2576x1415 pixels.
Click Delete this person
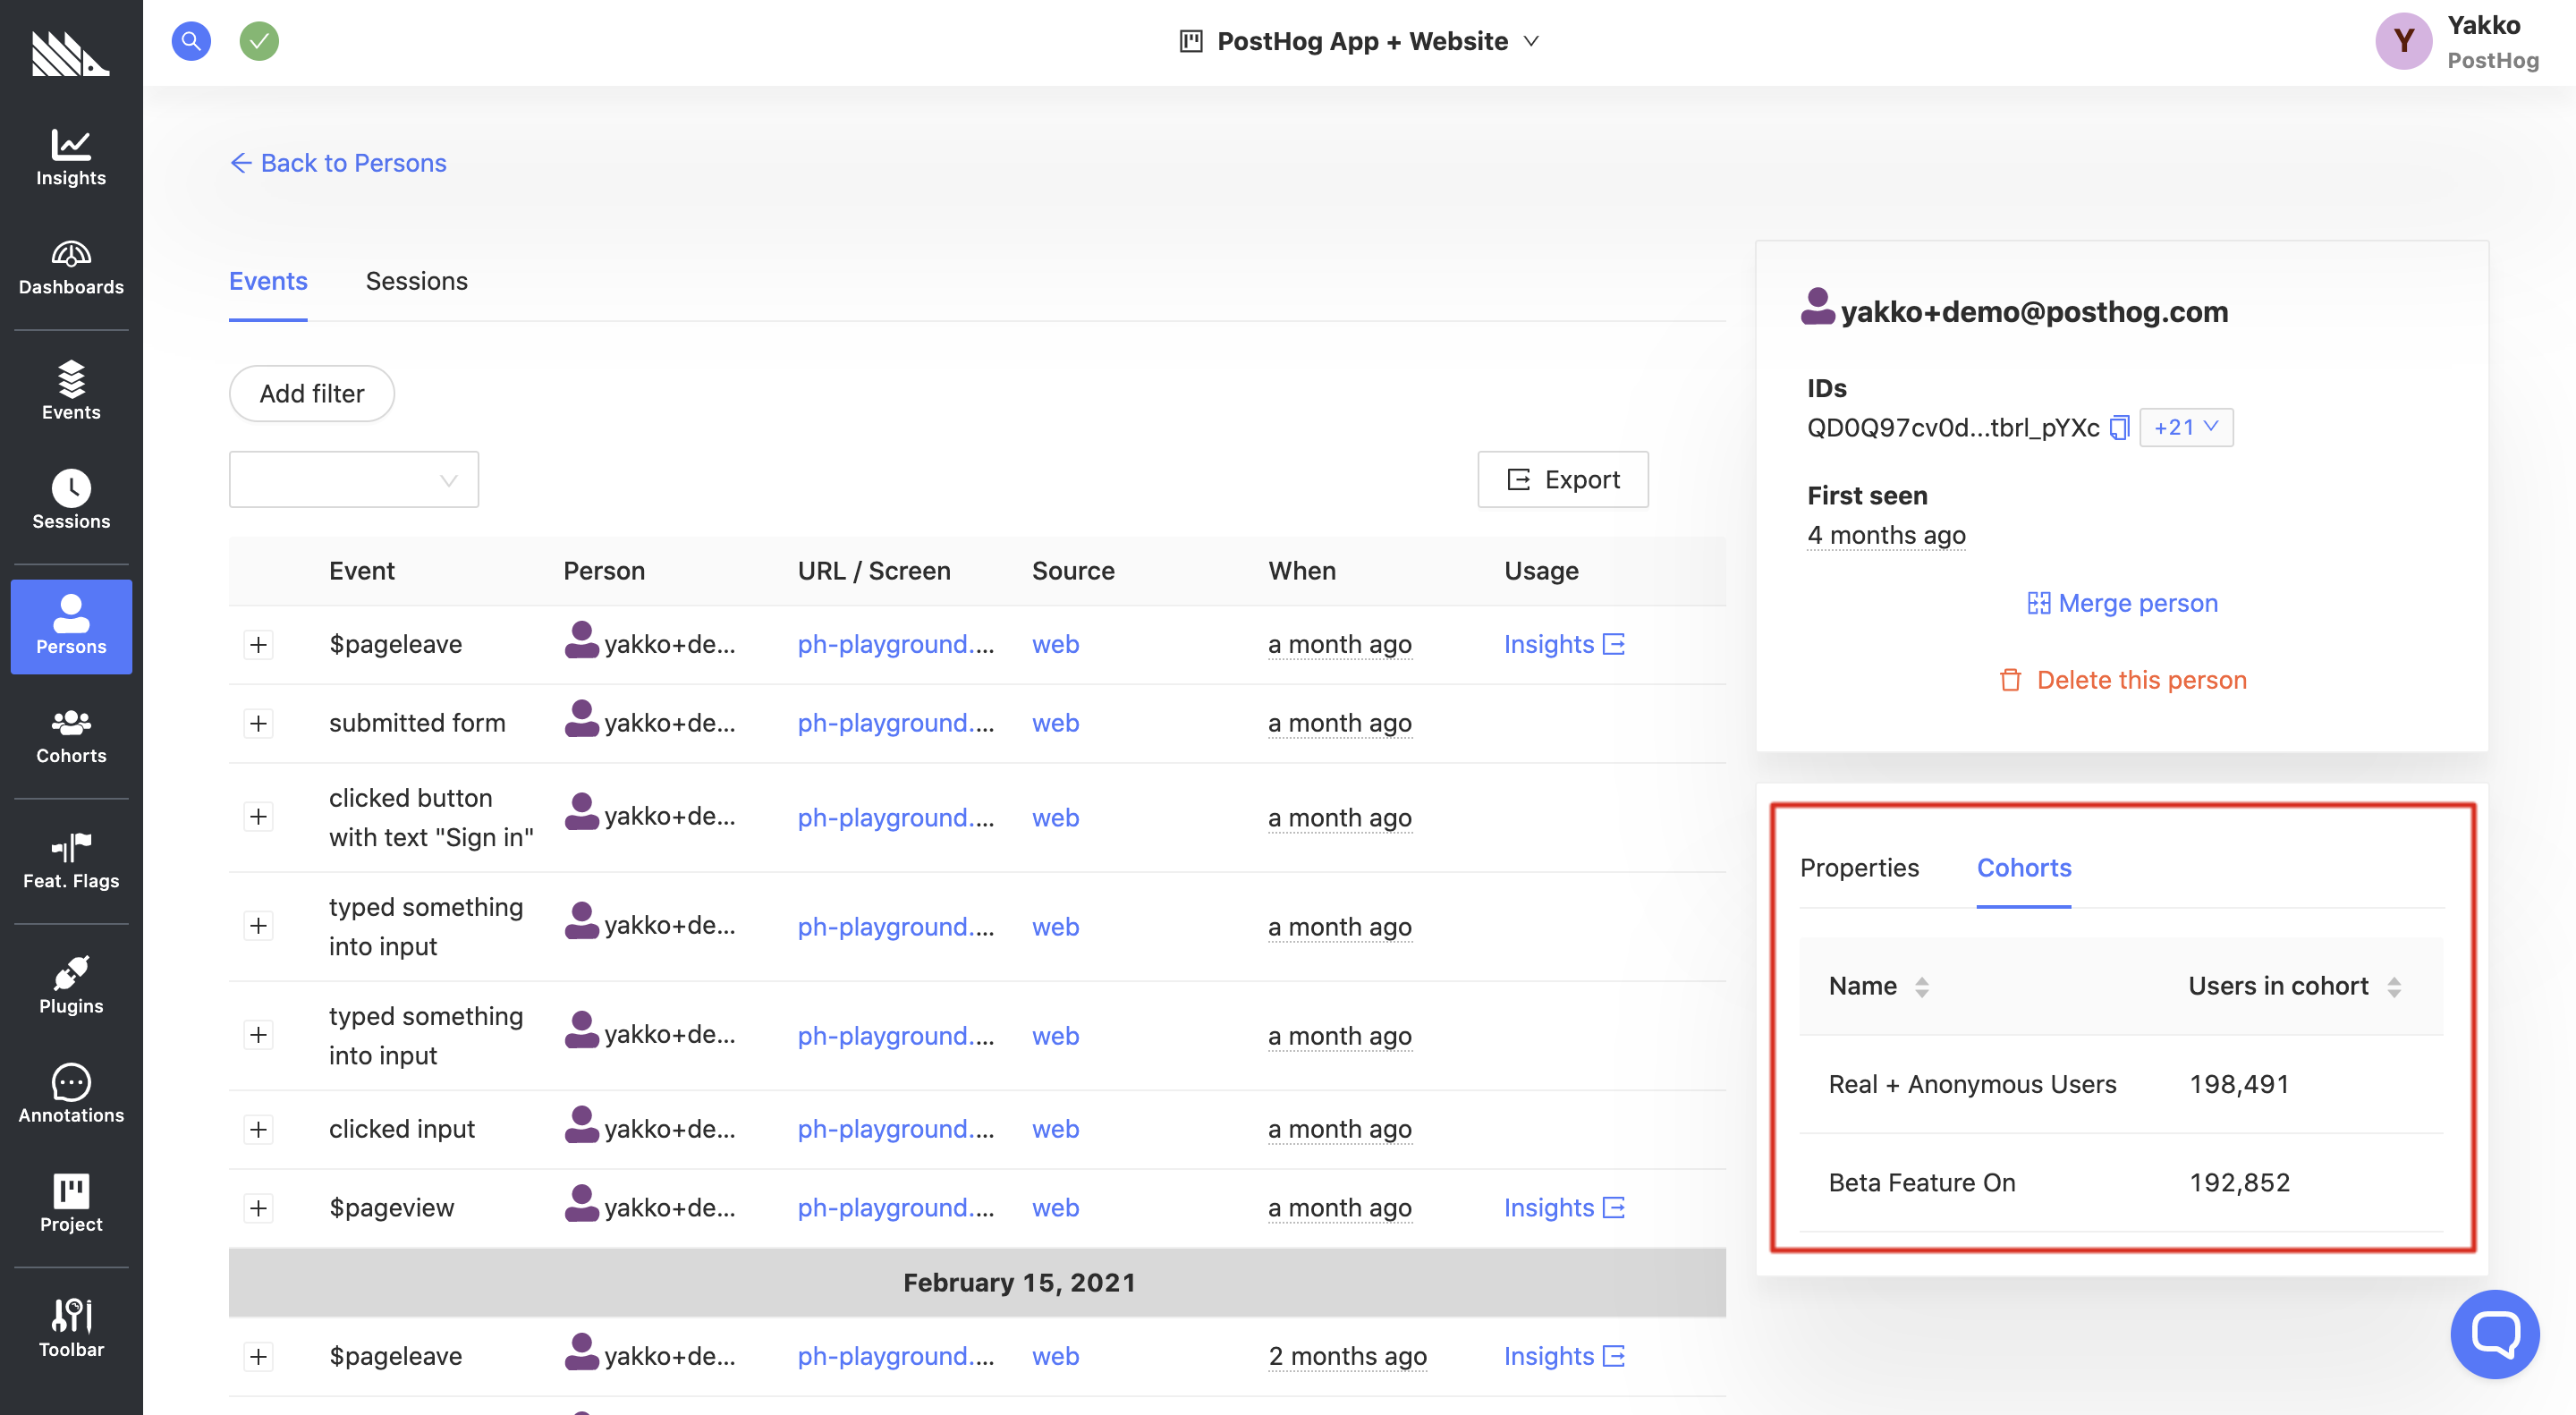(2122, 680)
